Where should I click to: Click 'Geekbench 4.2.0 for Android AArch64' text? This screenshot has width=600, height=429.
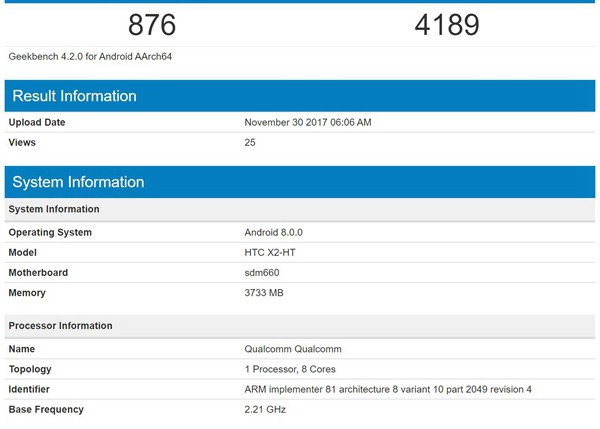click(90, 57)
